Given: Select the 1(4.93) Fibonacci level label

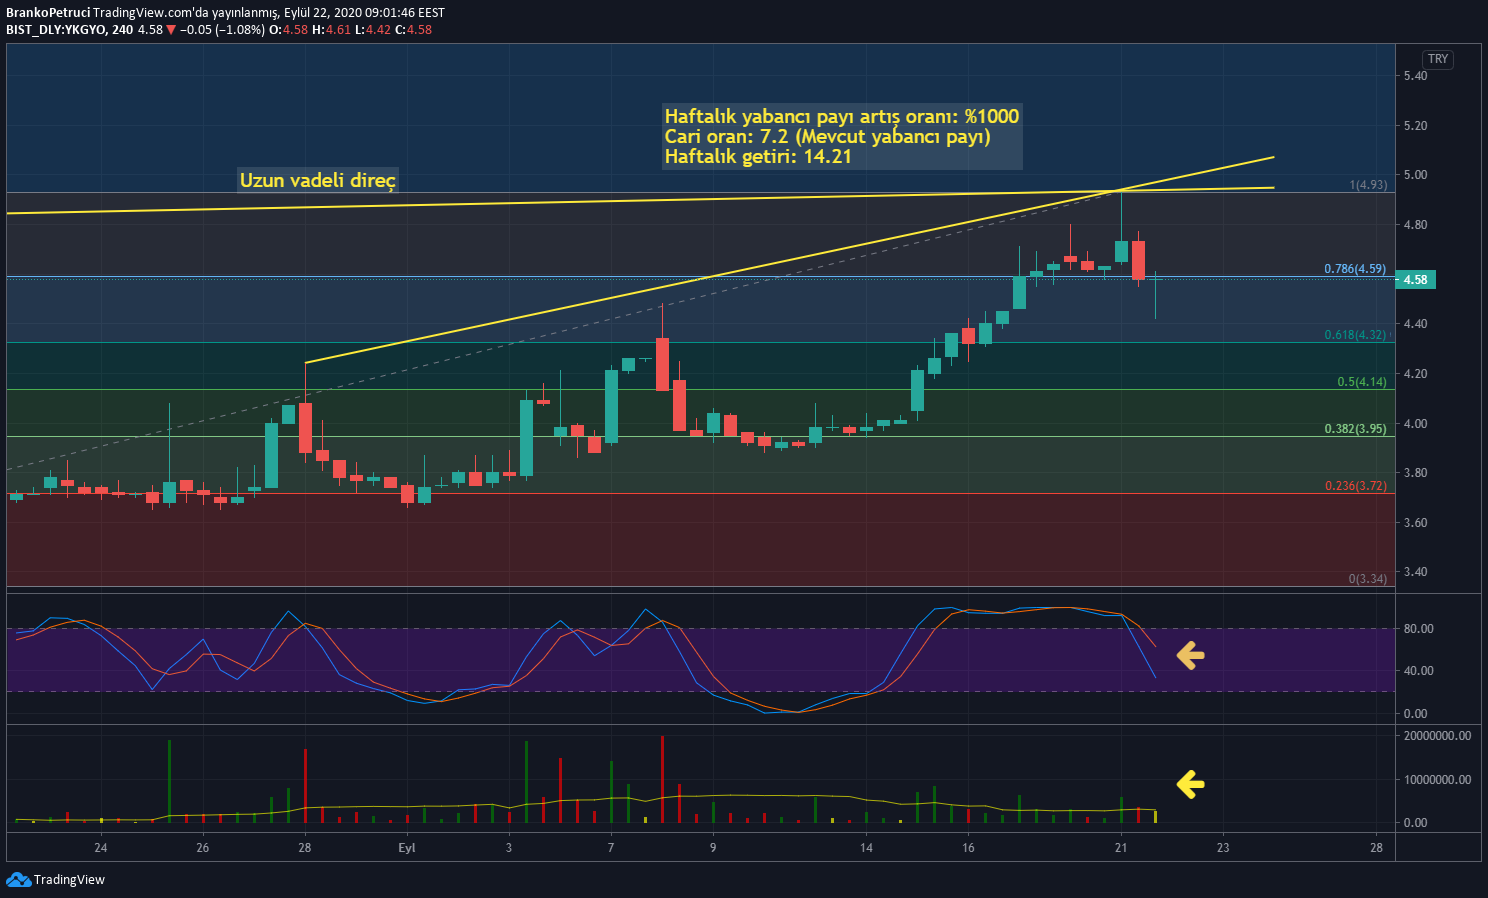Looking at the screenshot, I should tap(1368, 185).
